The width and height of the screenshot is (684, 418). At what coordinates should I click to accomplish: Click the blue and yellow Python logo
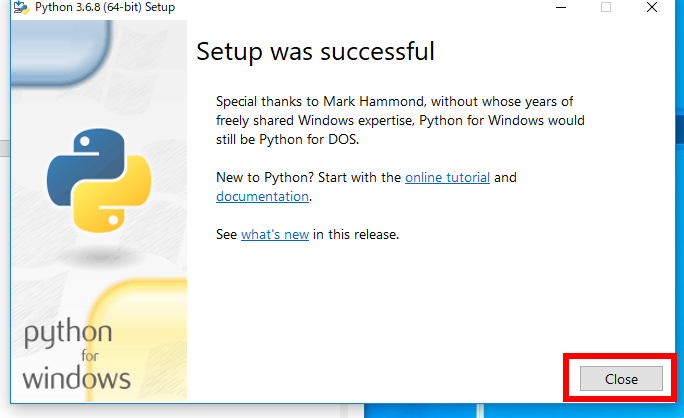tap(99, 180)
